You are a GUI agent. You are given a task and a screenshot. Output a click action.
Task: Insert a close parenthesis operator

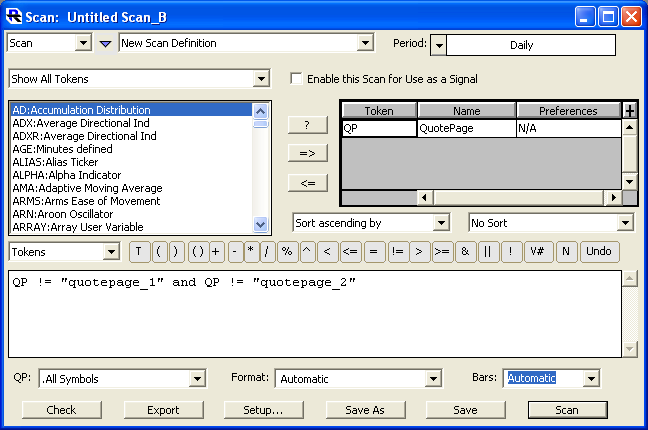(x=176, y=252)
